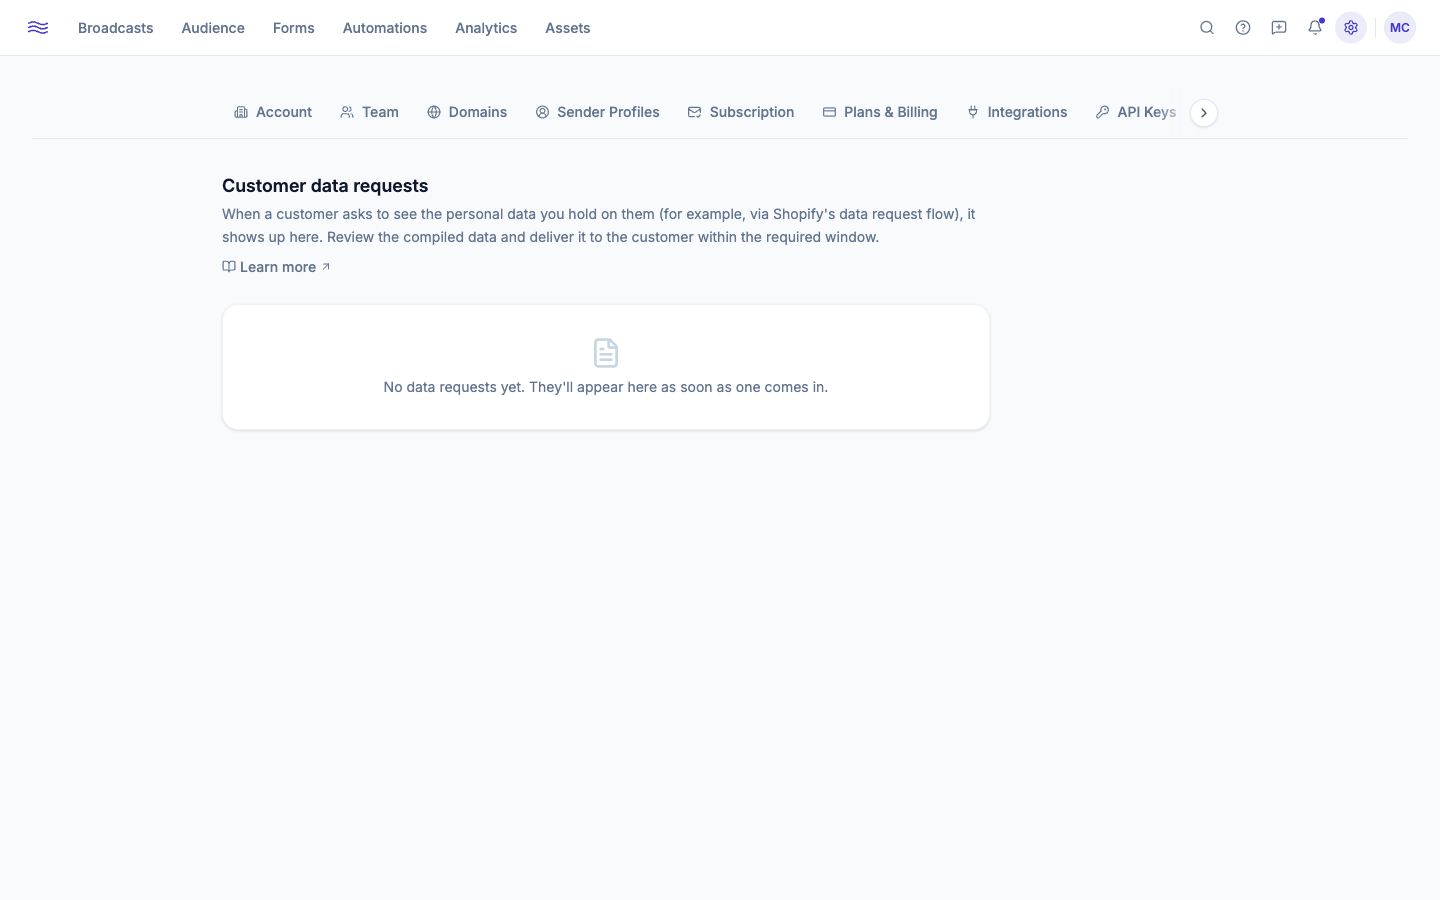This screenshot has width=1440, height=900.
Task: Open the Assets section
Action: click(x=568, y=28)
